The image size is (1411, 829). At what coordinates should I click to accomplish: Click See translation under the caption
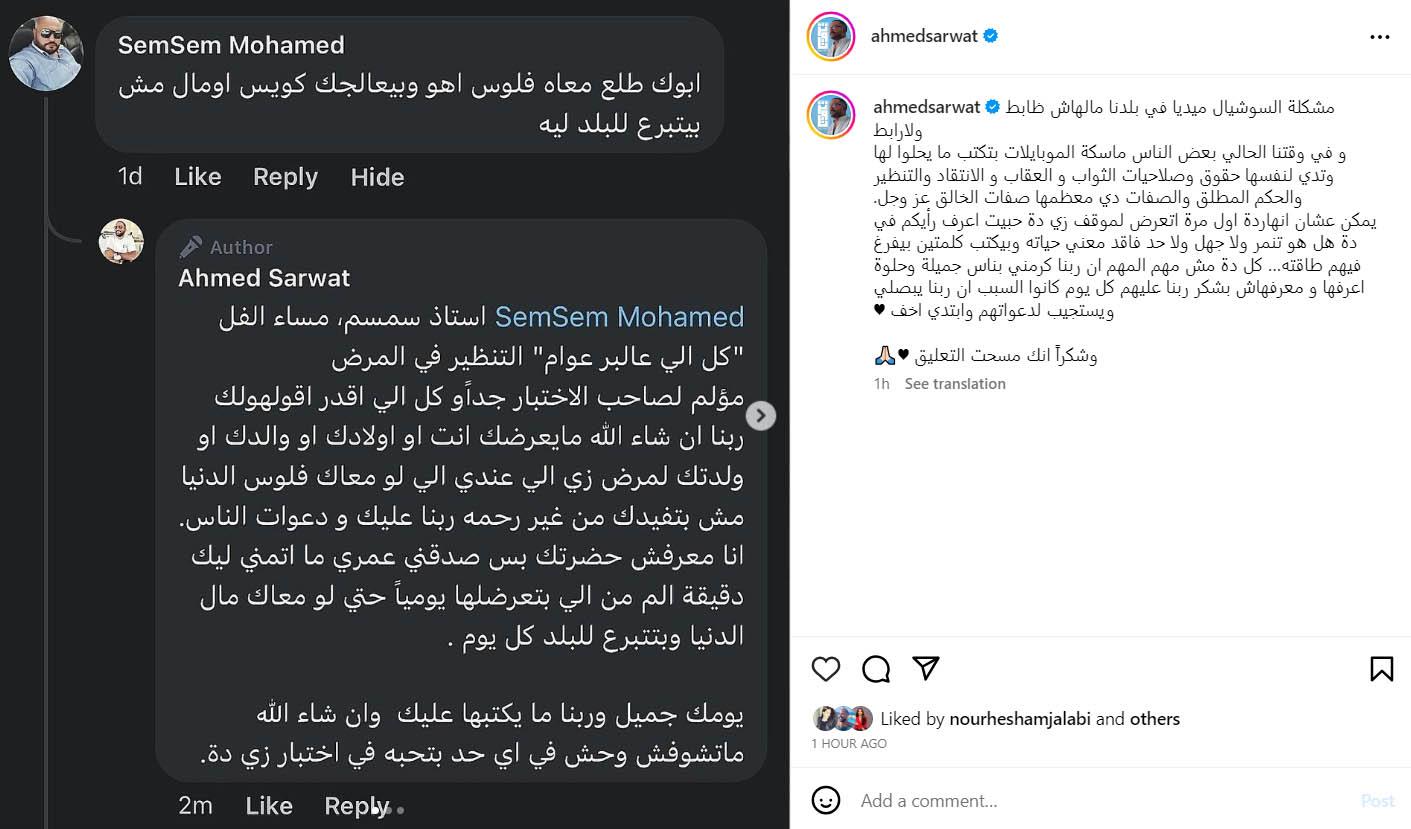pyautogui.click(x=955, y=383)
